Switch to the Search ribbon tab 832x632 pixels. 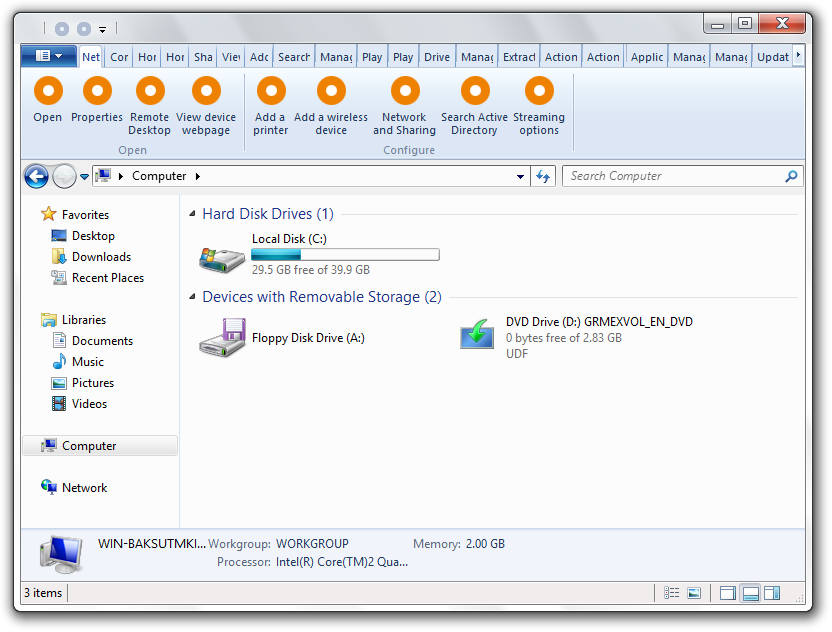pyautogui.click(x=294, y=57)
